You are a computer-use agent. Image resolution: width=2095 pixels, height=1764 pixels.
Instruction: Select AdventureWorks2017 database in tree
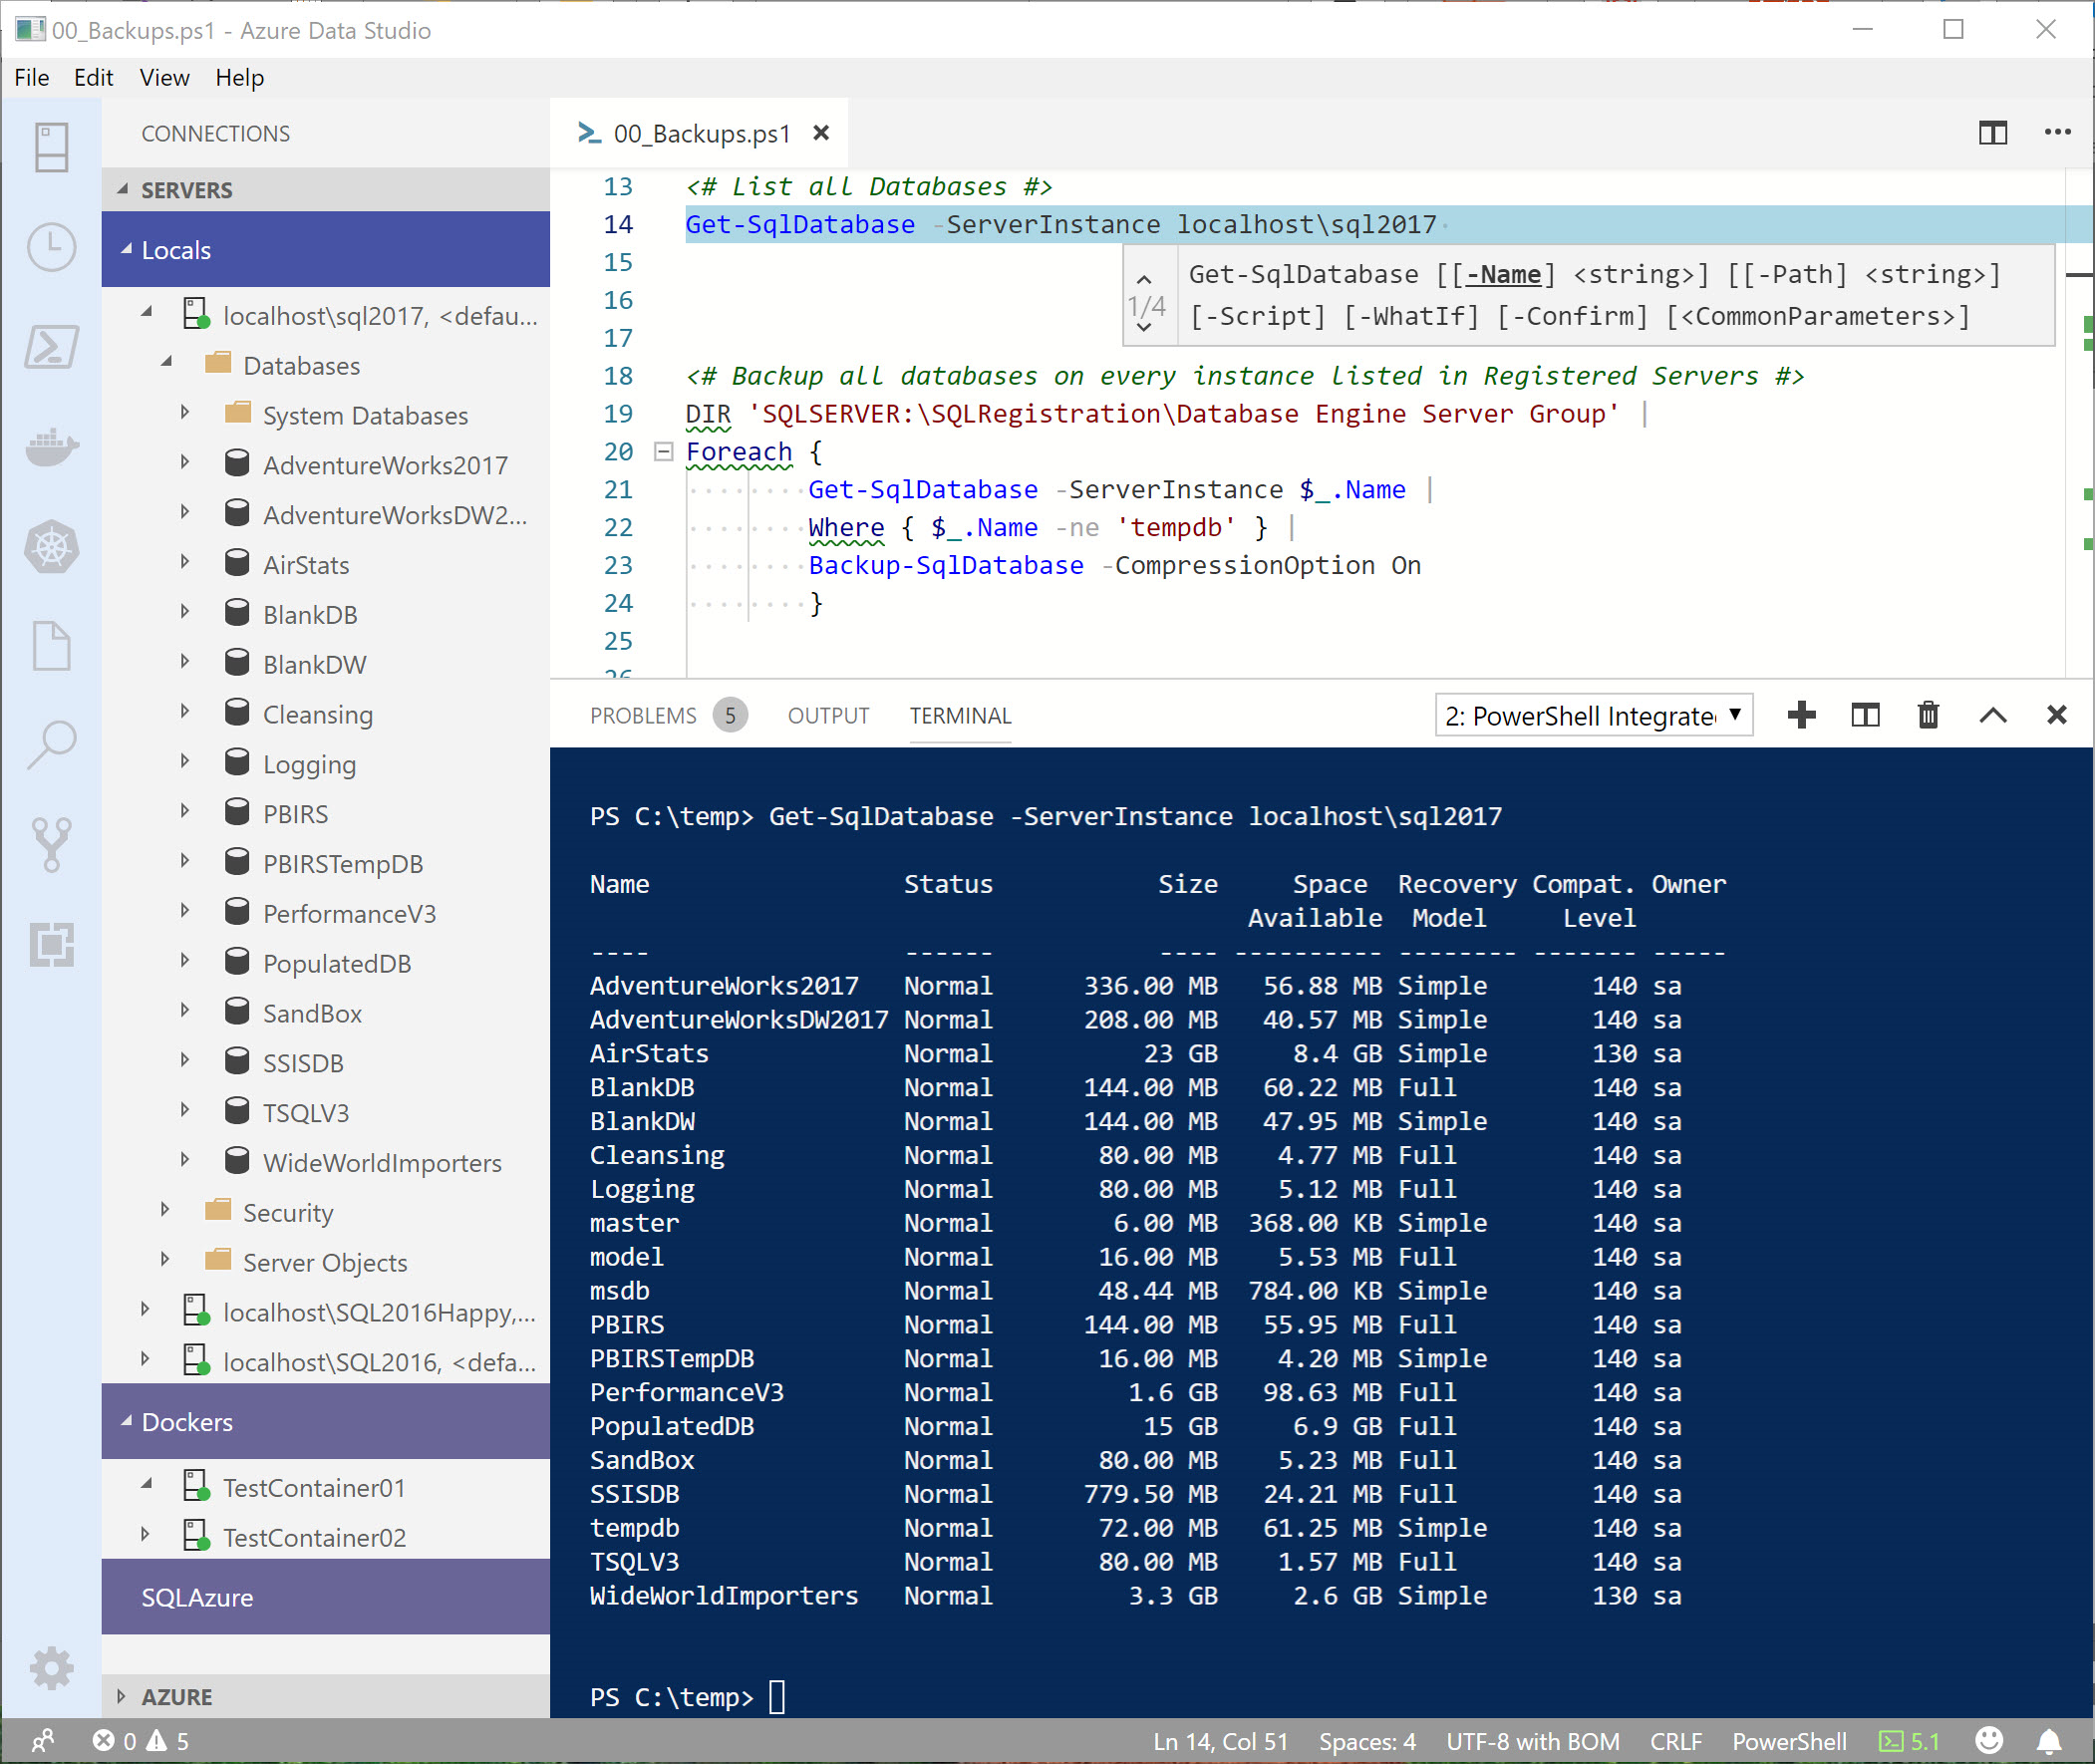384,463
